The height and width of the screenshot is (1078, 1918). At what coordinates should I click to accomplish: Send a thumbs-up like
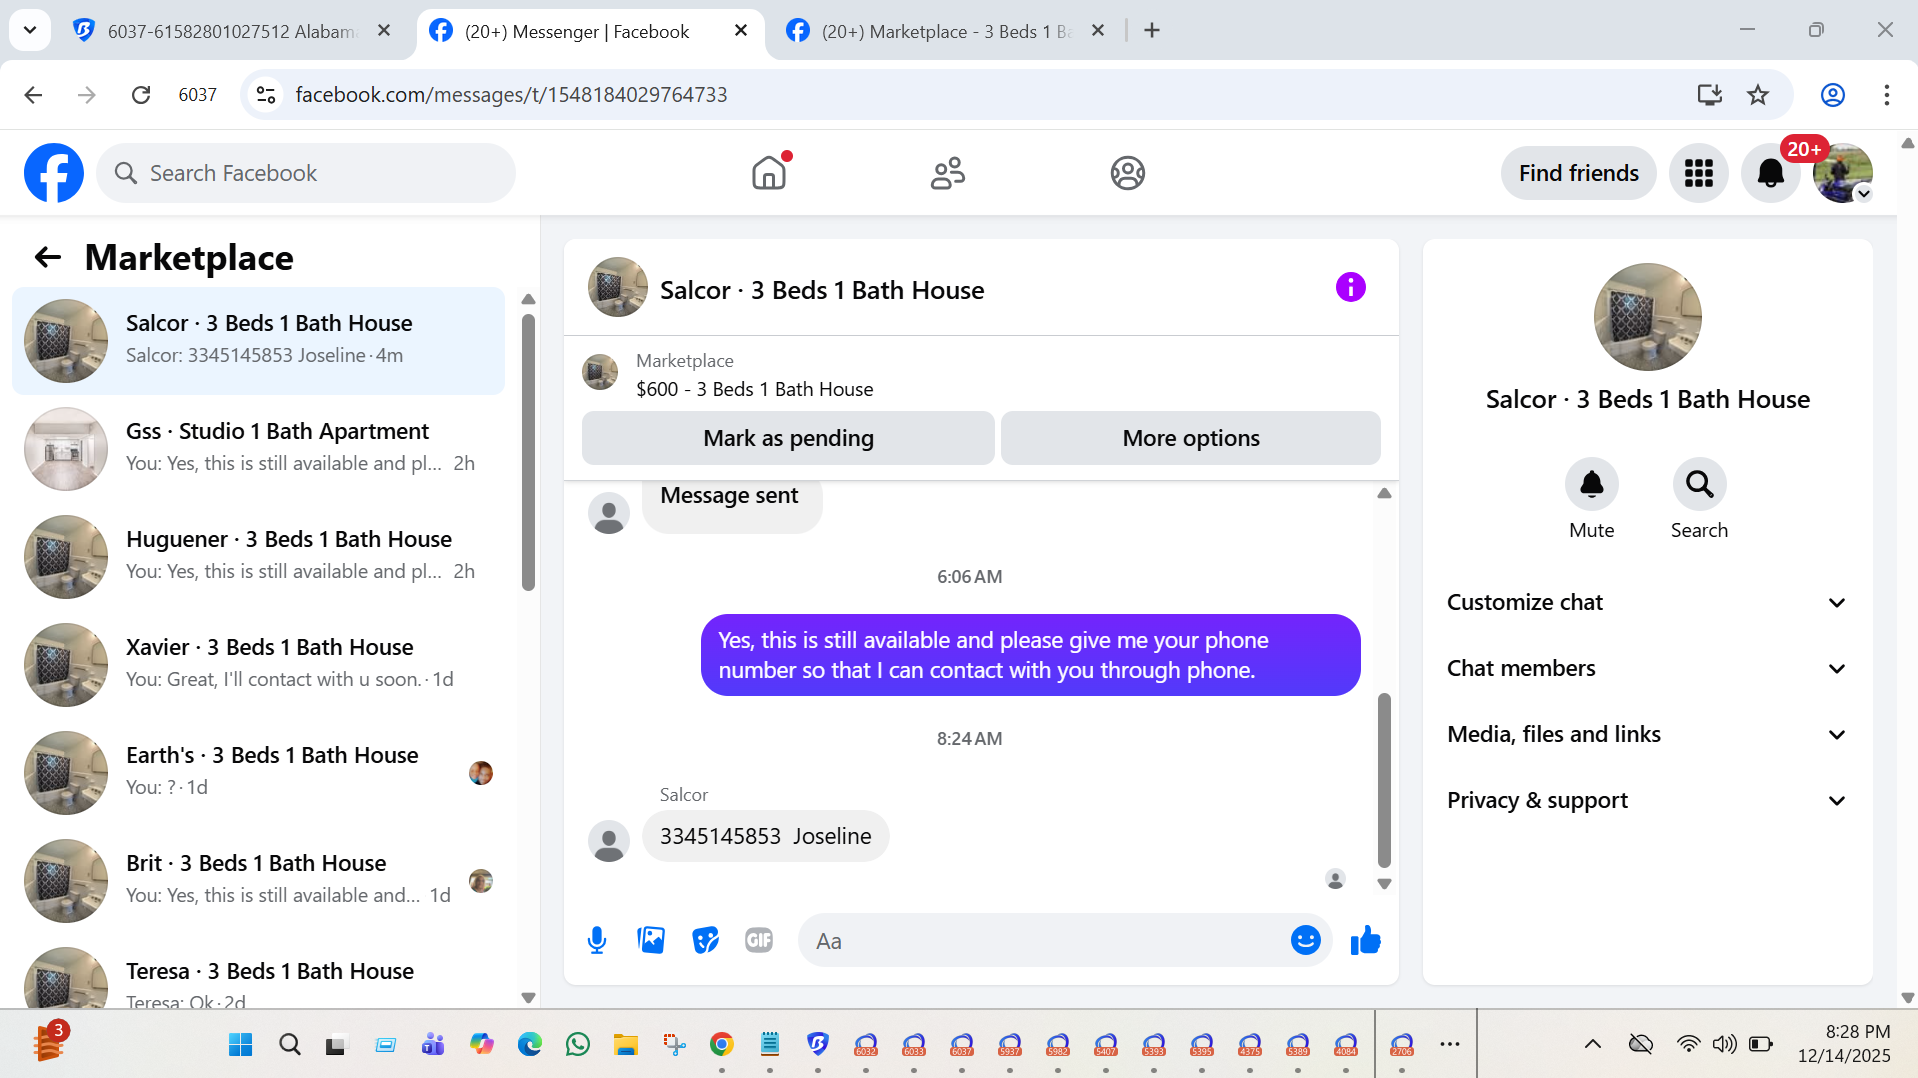click(x=1365, y=940)
